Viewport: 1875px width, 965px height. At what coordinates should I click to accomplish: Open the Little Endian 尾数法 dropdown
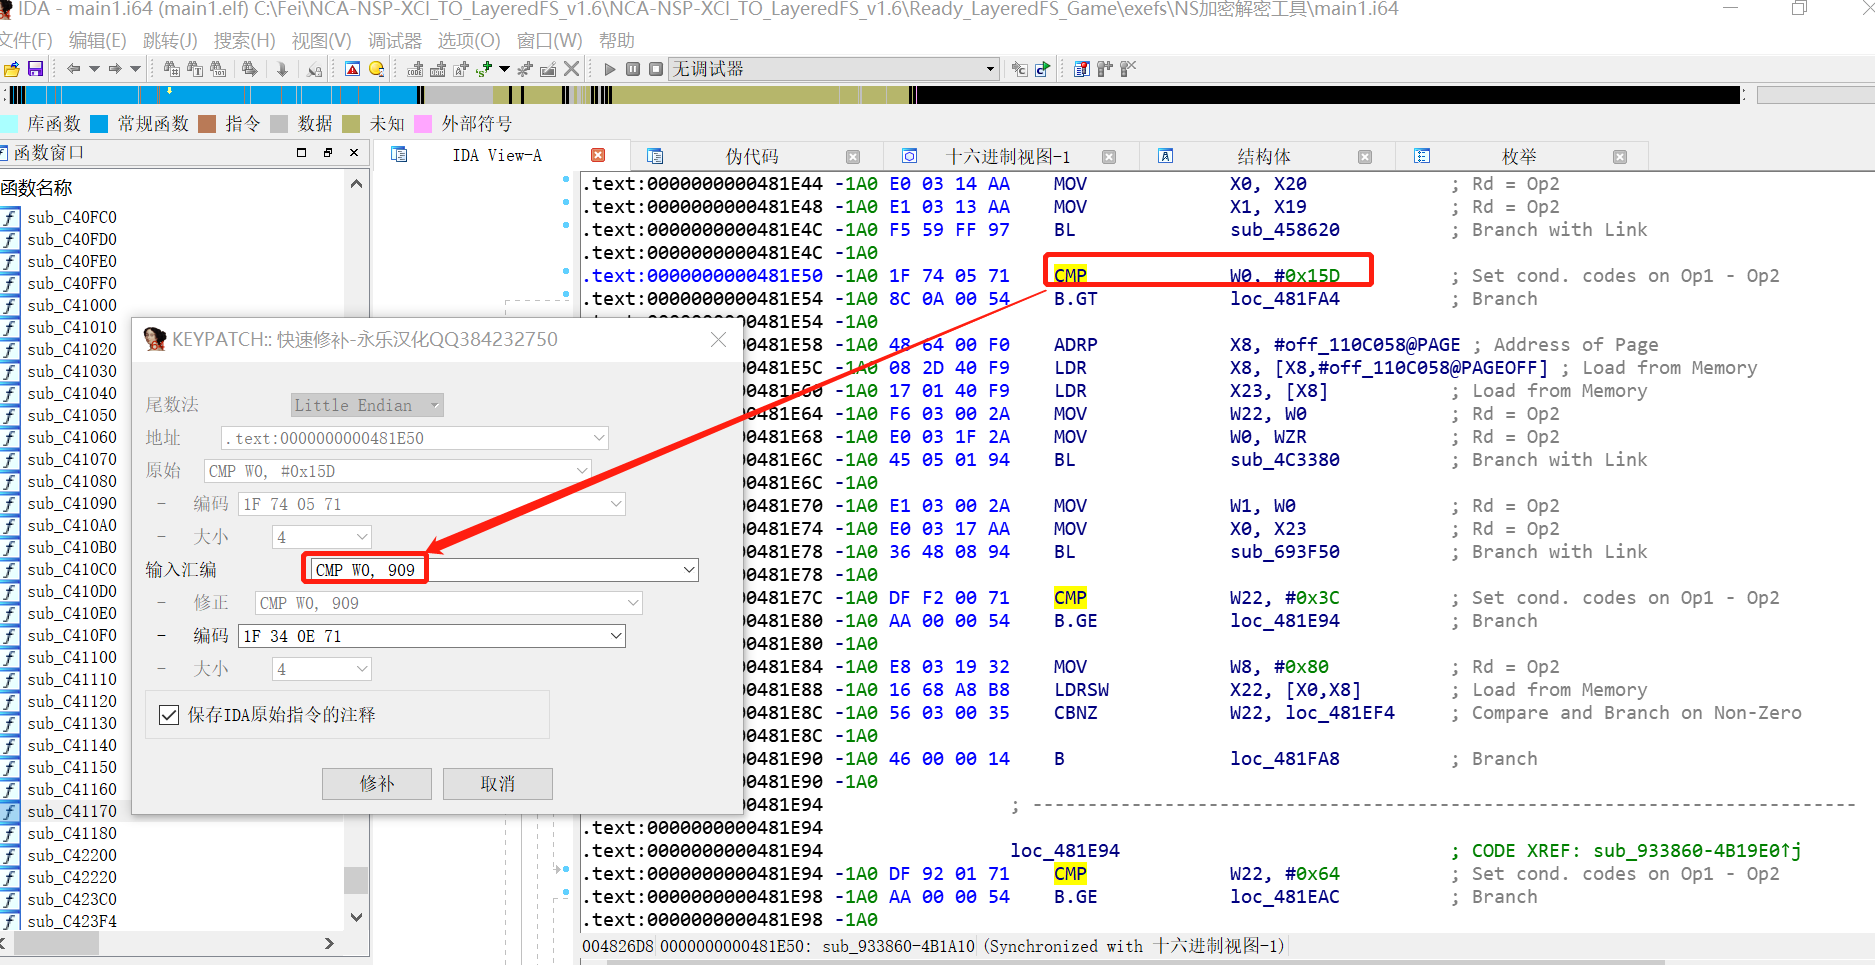(367, 405)
